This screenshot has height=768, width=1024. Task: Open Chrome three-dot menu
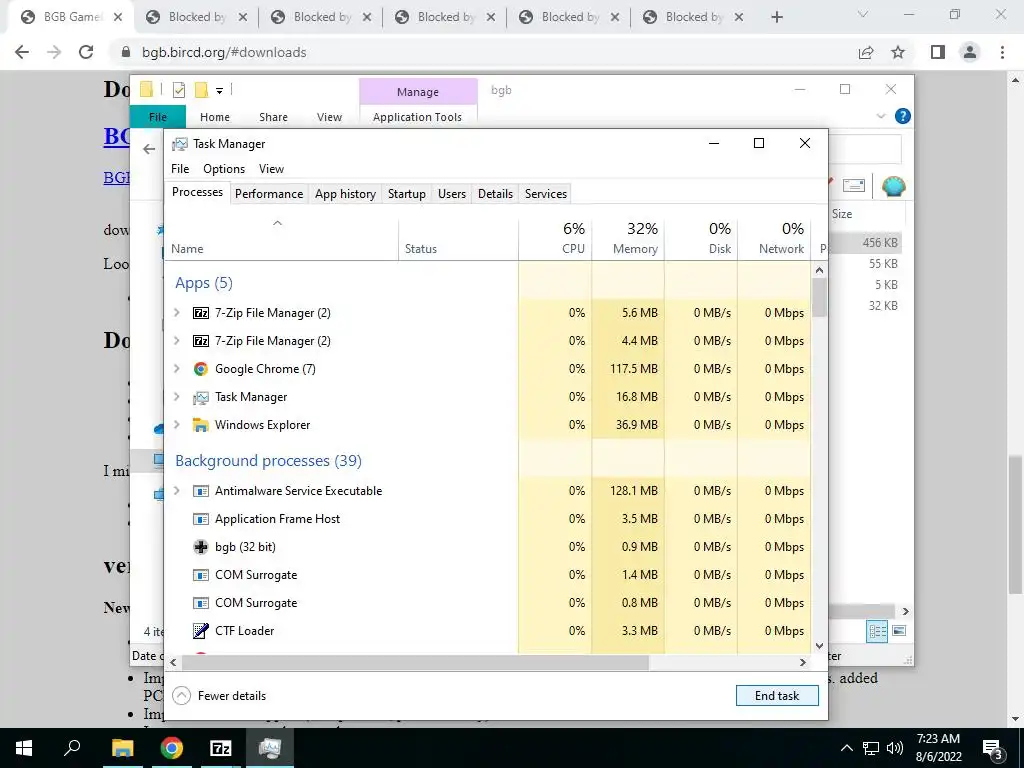(1002, 52)
